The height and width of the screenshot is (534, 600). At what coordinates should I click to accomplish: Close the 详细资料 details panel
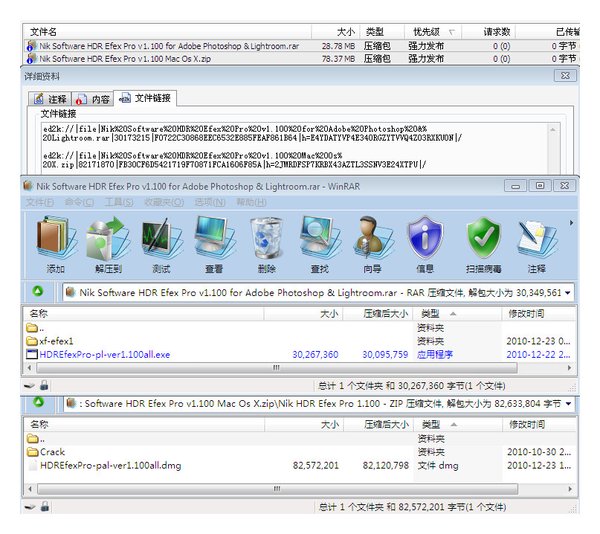[565, 76]
